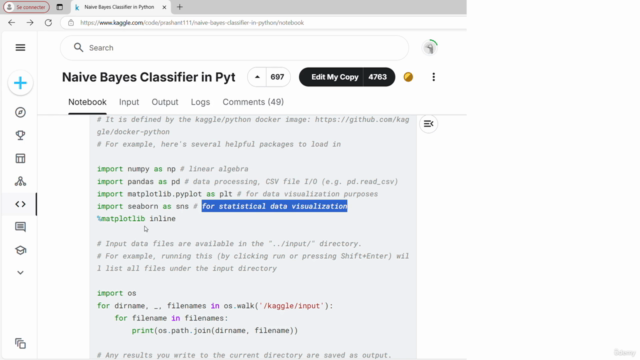
Task: Upvote the notebook with the arrow
Action: [x=257, y=77]
